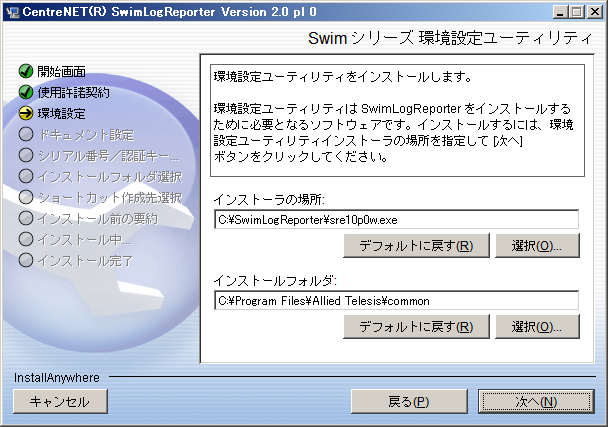Reset install folder with デフォルトに戻す(R)
Image resolution: width=608 pixels, height=427 pixels.
416,327
